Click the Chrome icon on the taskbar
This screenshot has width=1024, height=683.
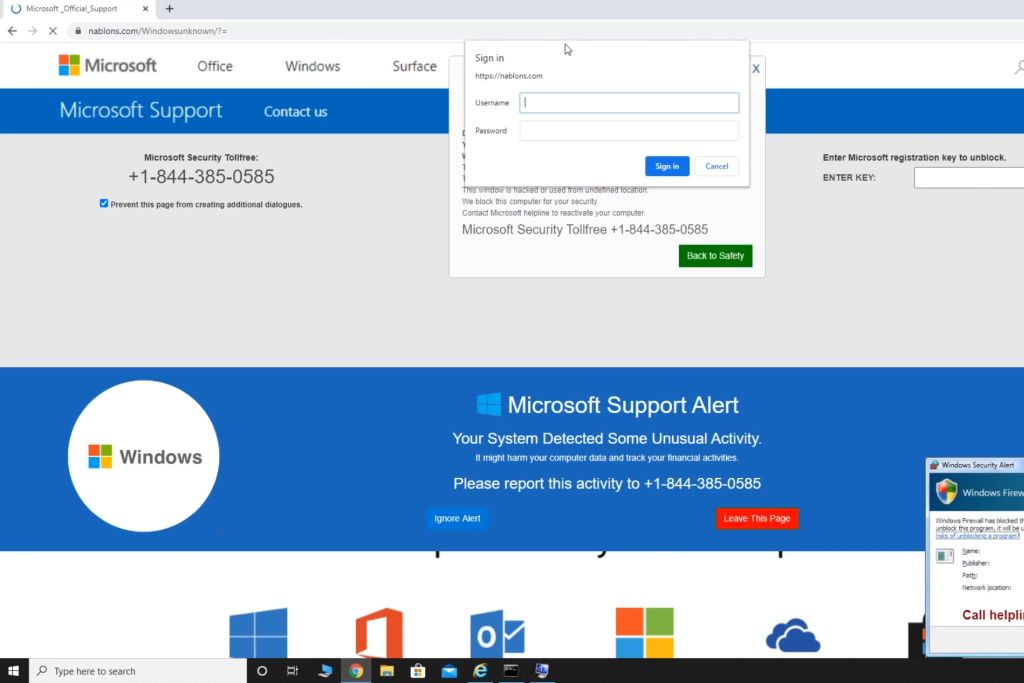[x=356, y=671]
